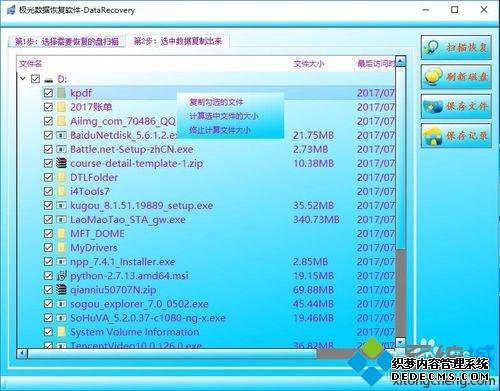Select the qianniu50707N.zip file name

tap(113, 290)
